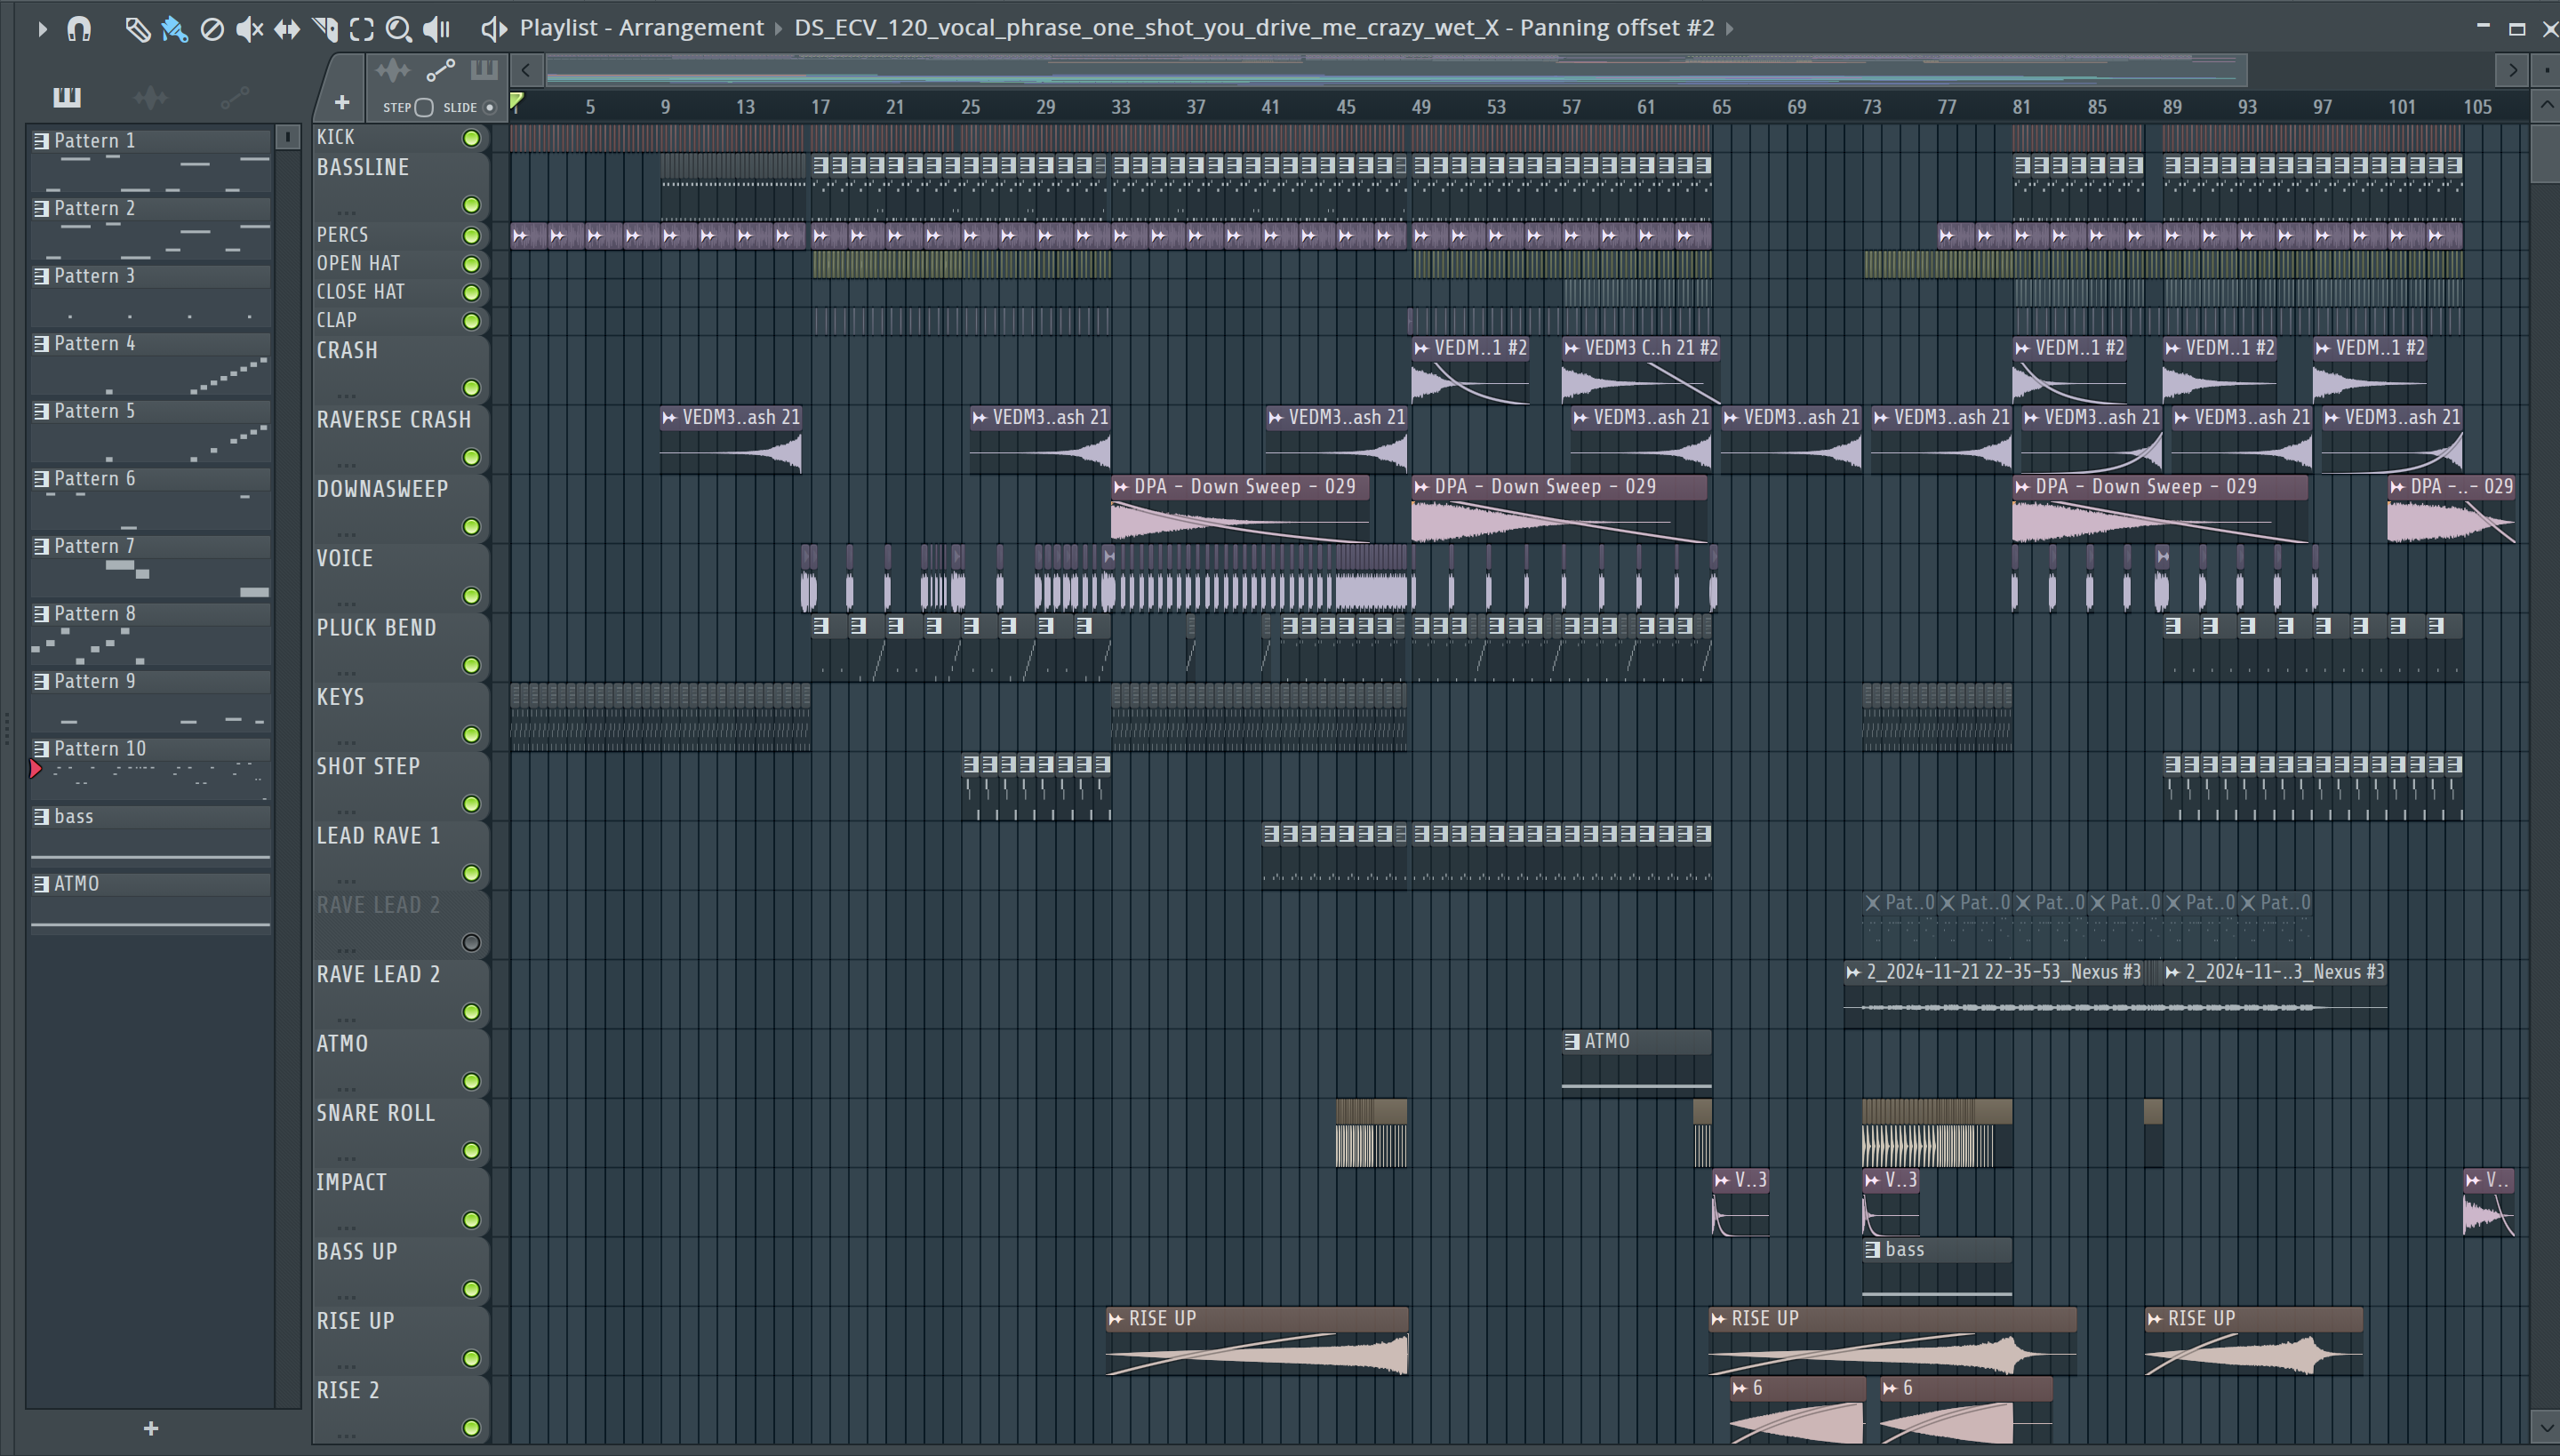The width and height of the screenshot is (2560, 1456).
Task: Show patterns in the picker panel
Action: [x=67, y=97]
